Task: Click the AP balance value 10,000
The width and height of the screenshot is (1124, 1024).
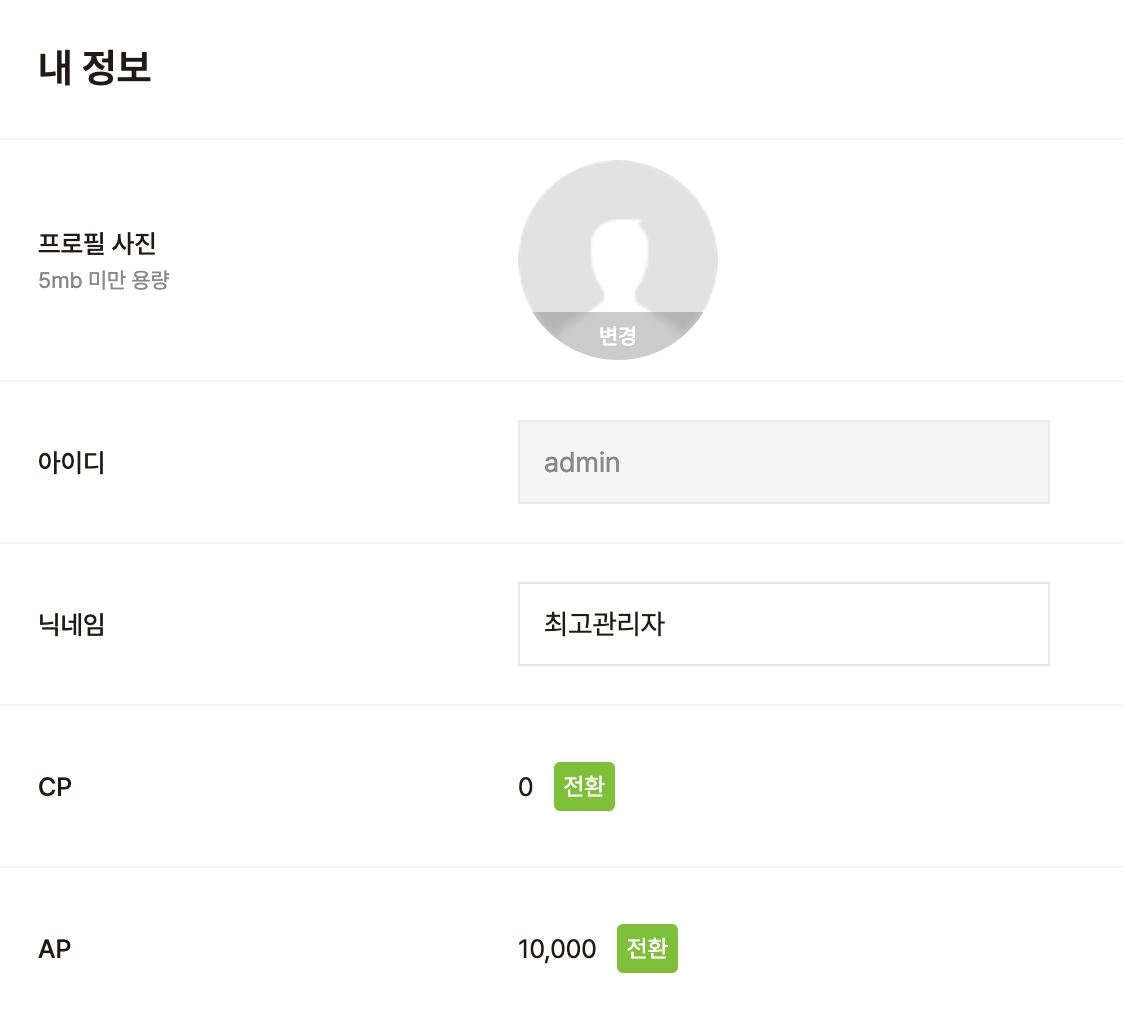Action: click(x=557, y=949)
